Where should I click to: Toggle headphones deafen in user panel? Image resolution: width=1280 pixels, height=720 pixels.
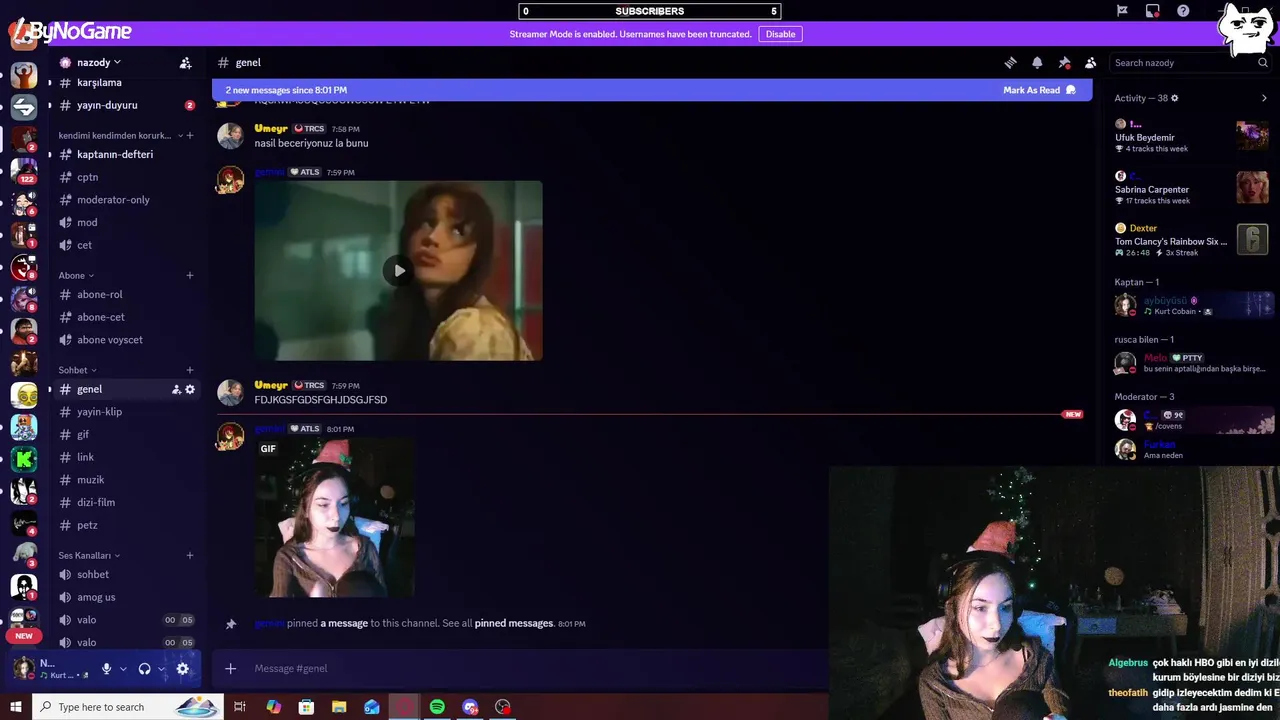144,669
